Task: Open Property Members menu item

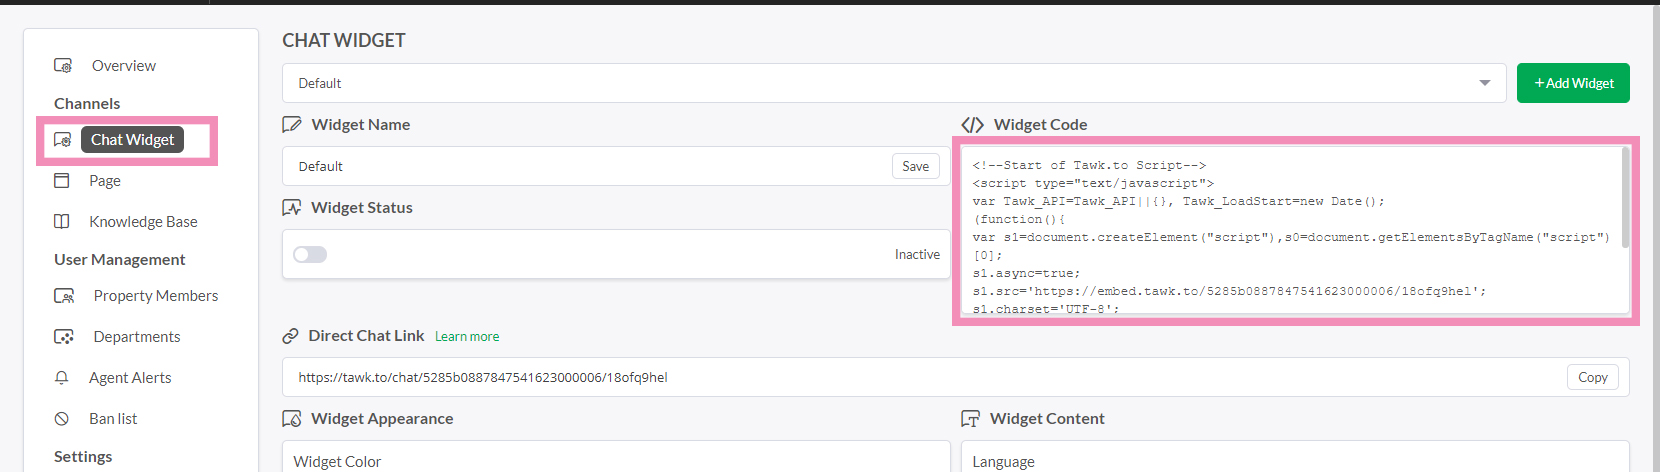Action: coord(156,296)
